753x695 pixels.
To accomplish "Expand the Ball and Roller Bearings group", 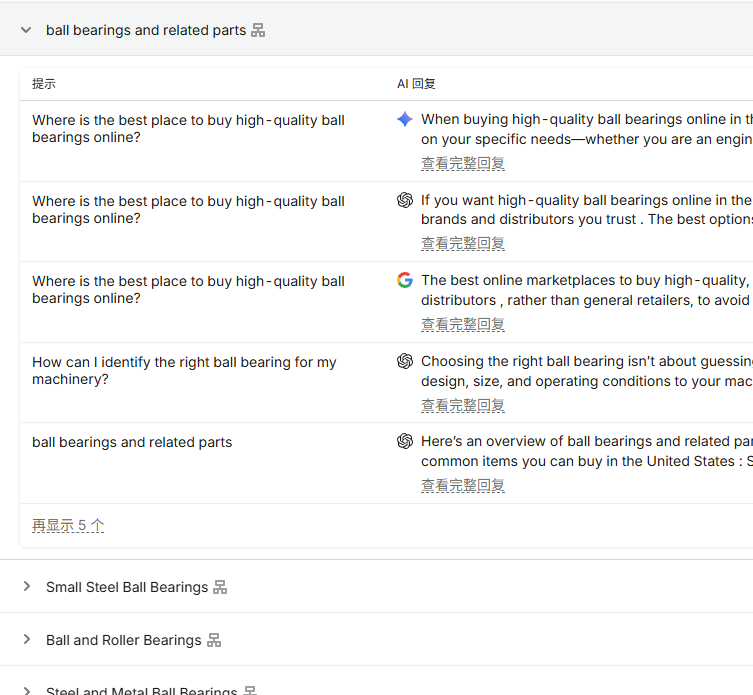I will coord(27,639).
